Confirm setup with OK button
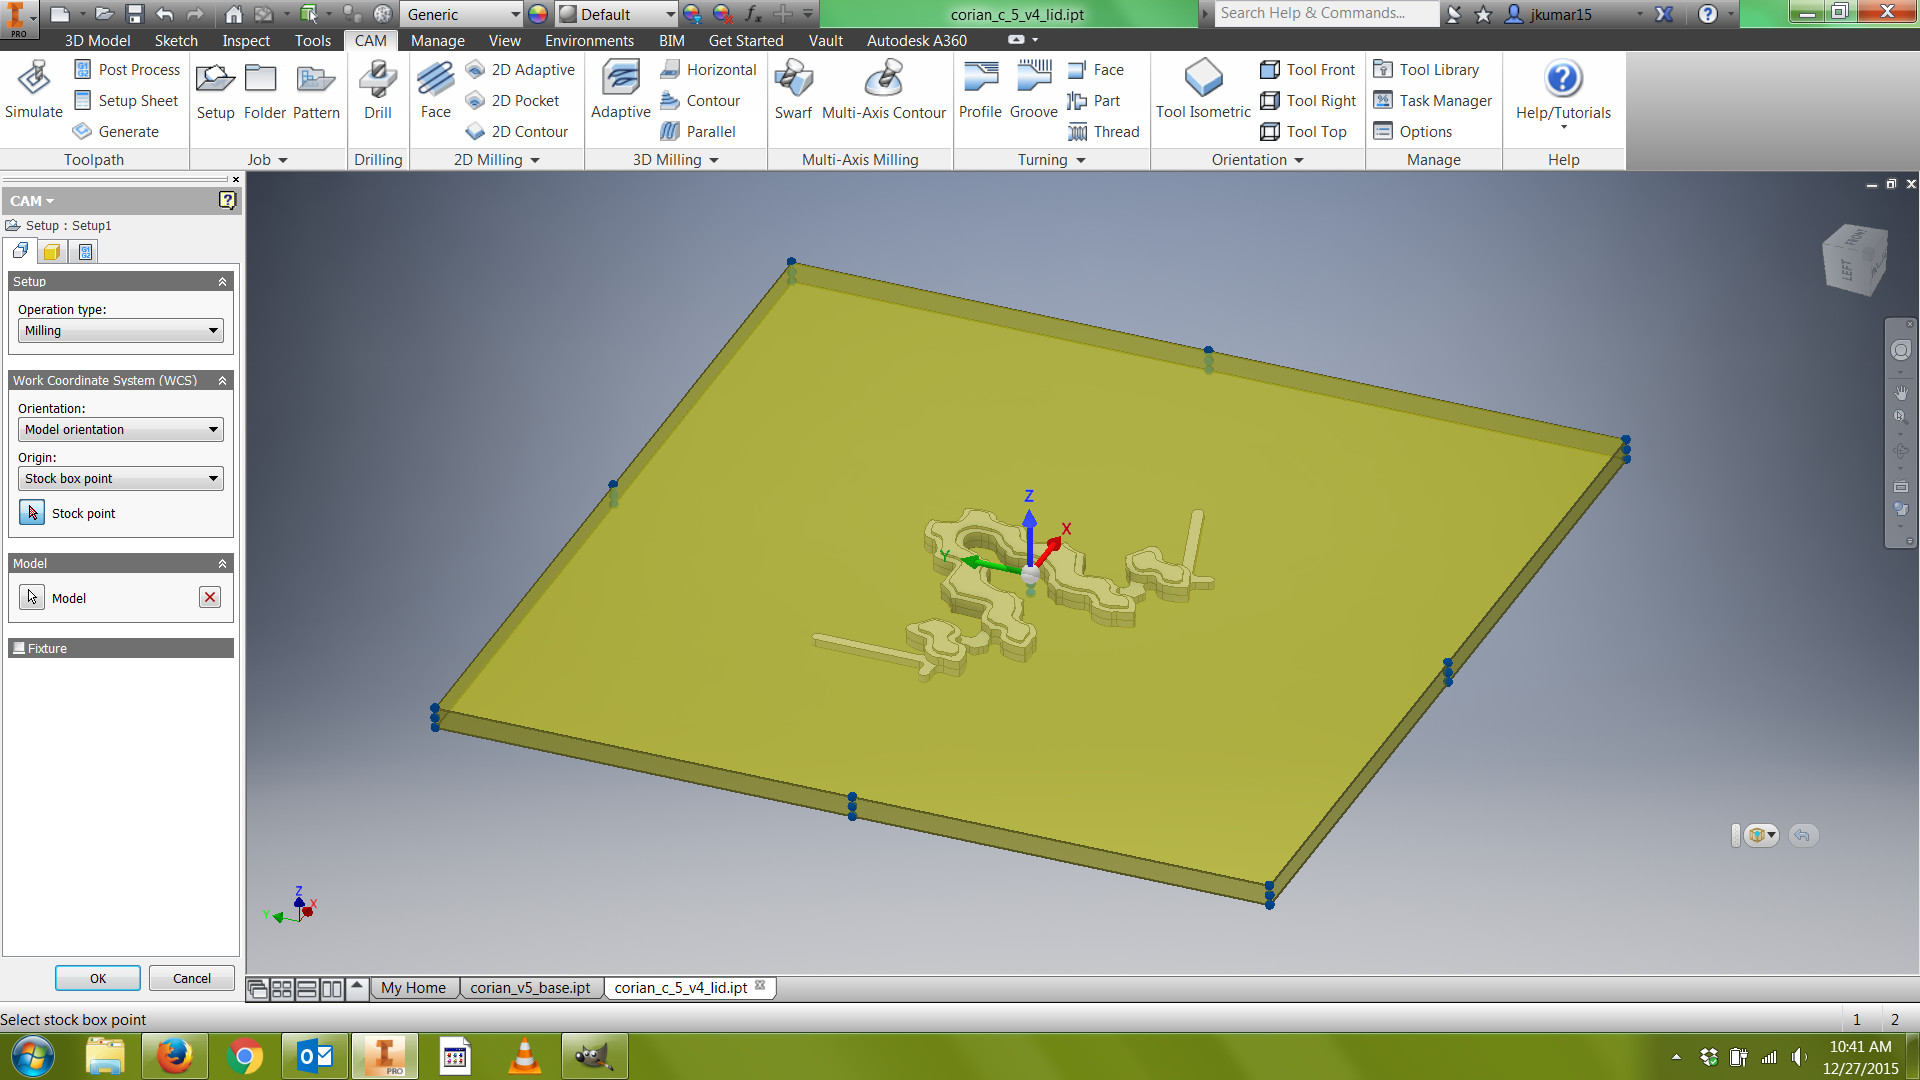Screen dimensions: 1920x1080 pos(98,978)
